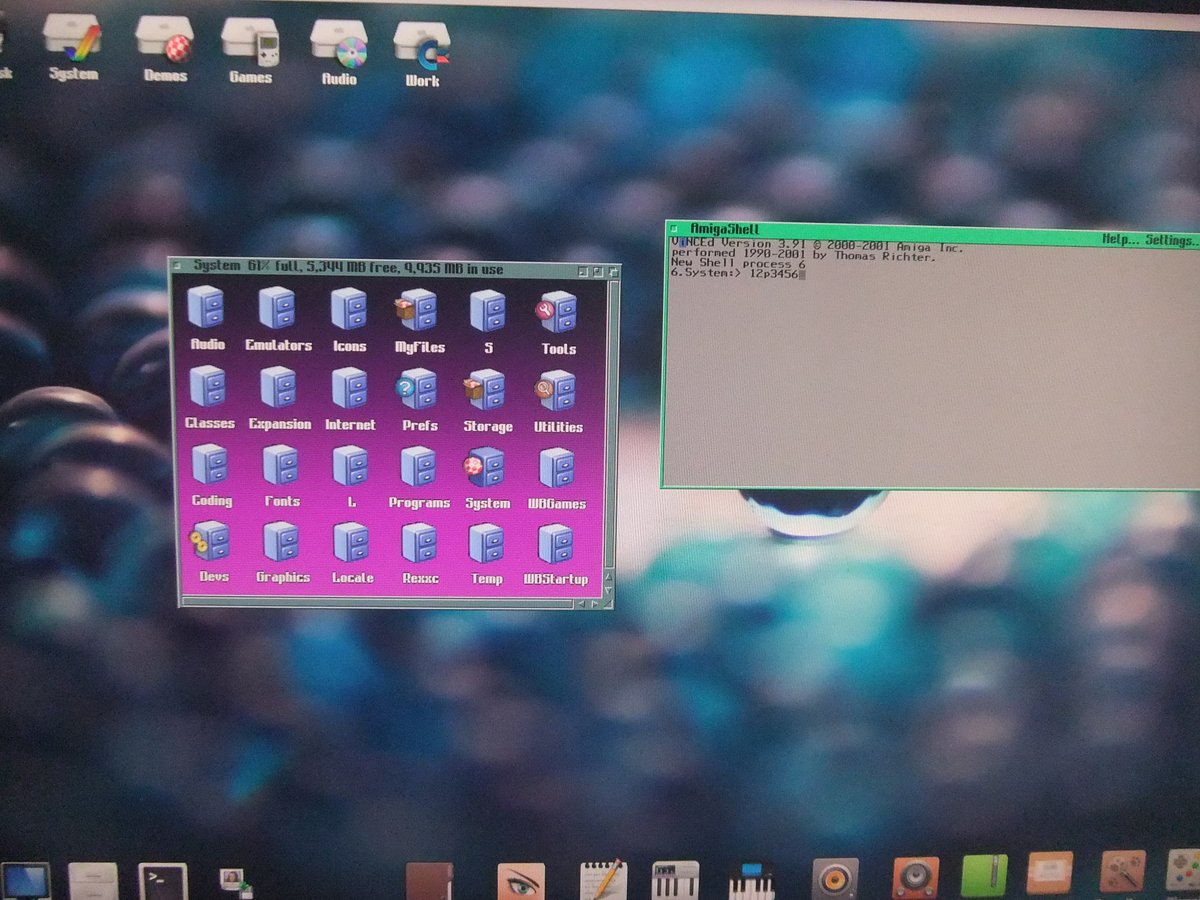The image size is (1200, 900).
Task: Click the scroll-right arrow of System window
Action: point(594,603)
